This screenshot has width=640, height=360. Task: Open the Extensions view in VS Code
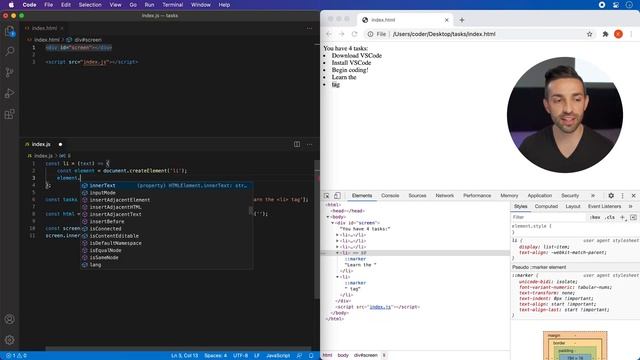pyautogui.click(x=9, y=114)
